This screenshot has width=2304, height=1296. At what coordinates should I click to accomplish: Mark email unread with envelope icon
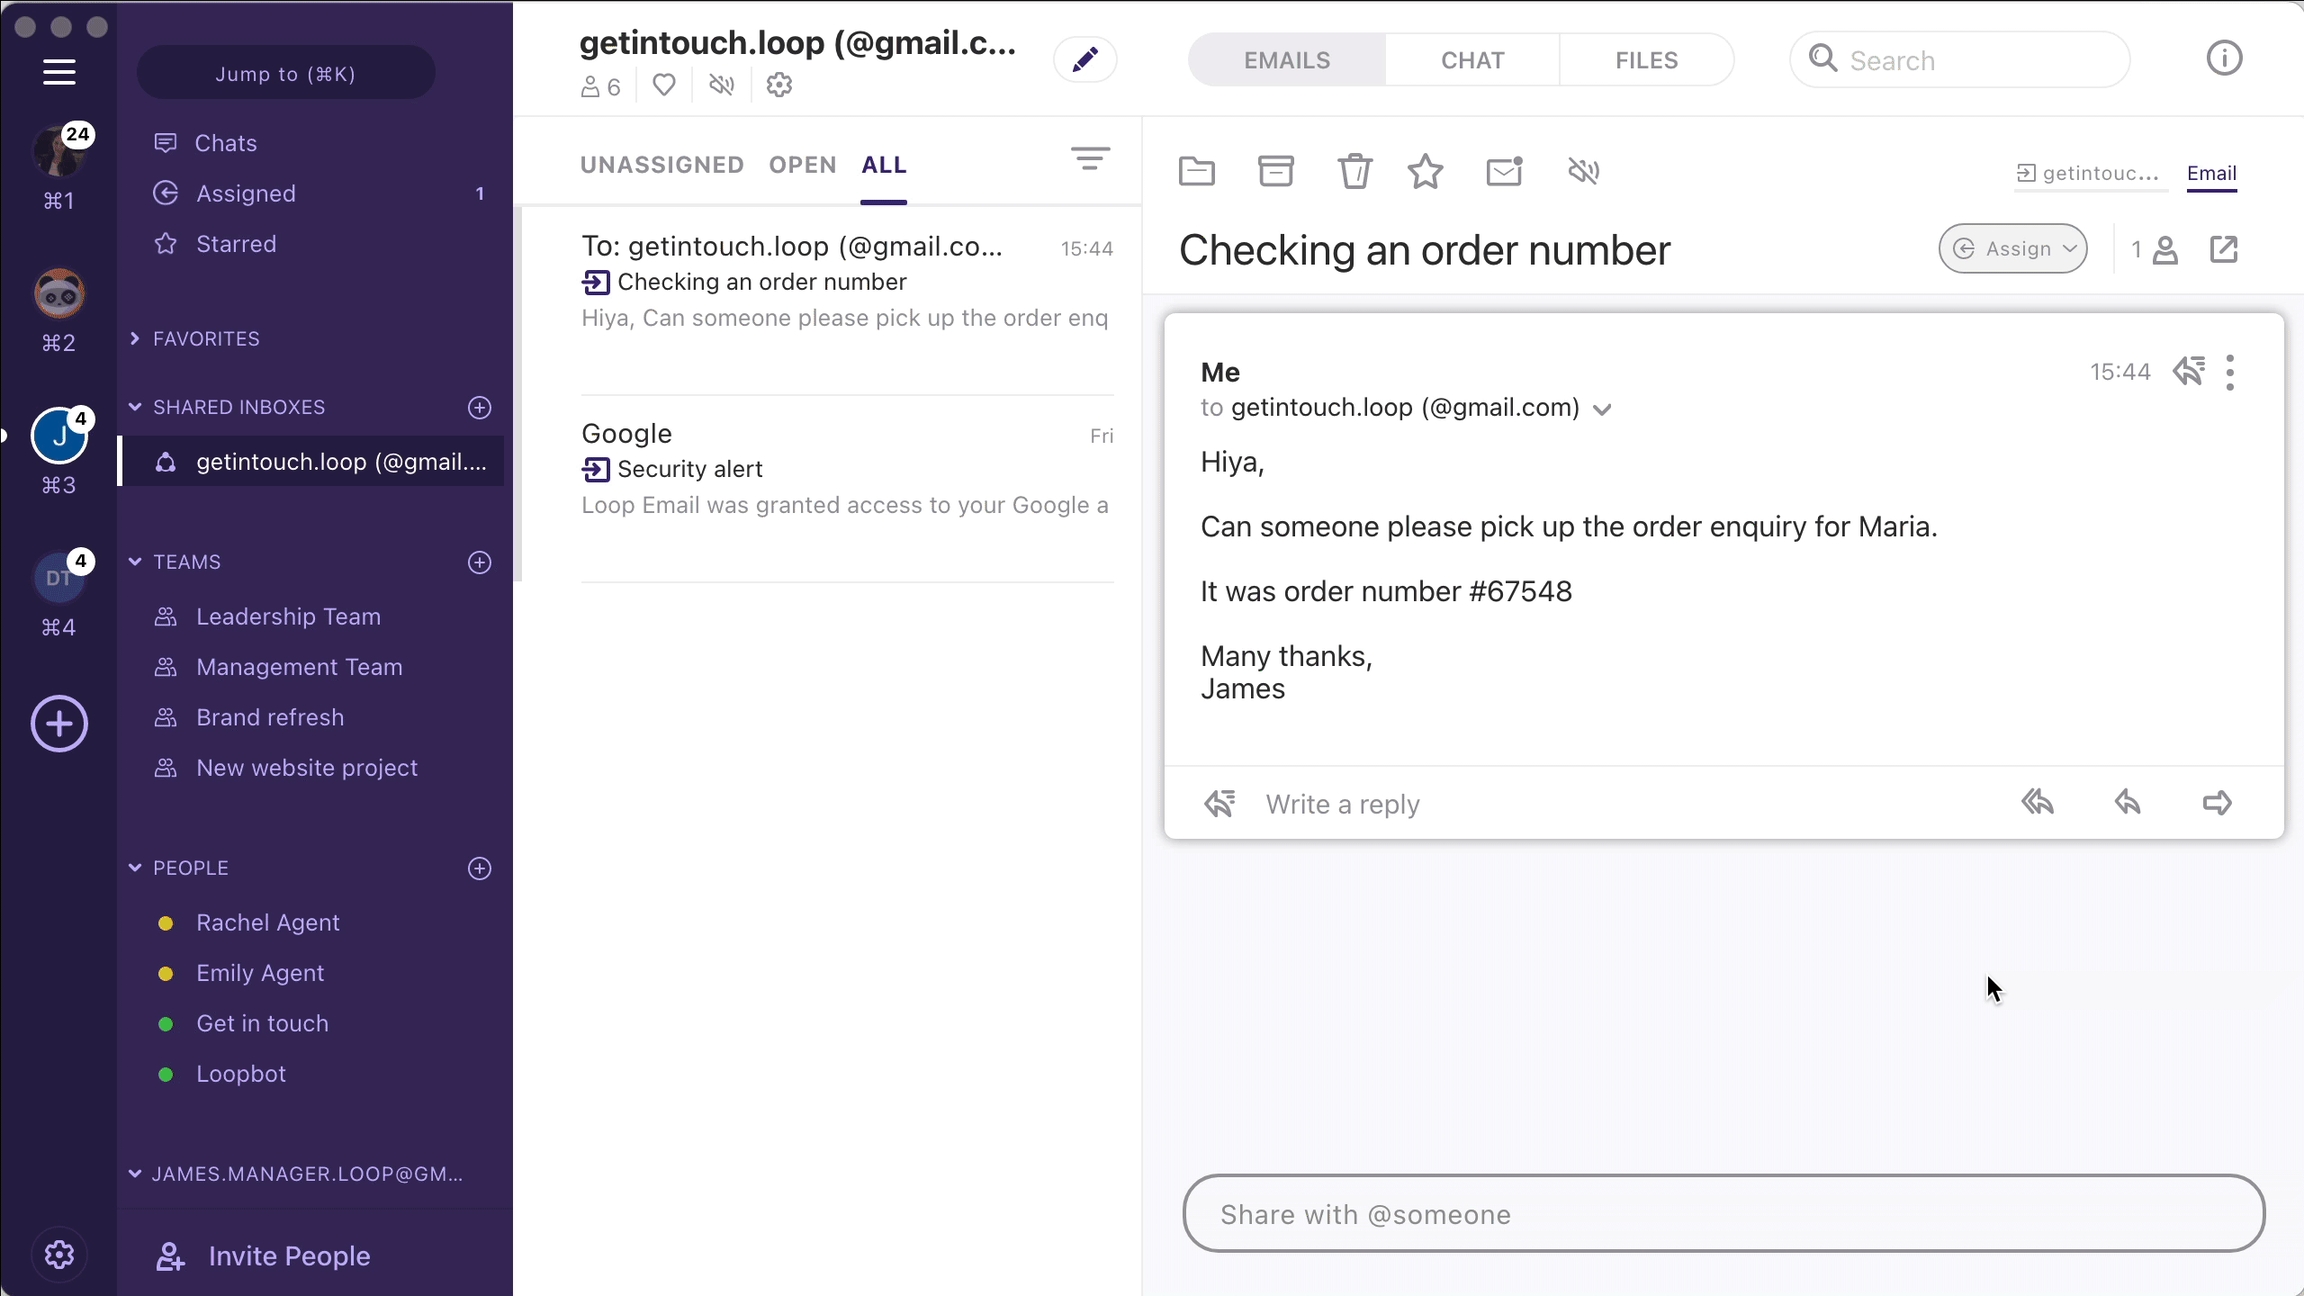1504,172
